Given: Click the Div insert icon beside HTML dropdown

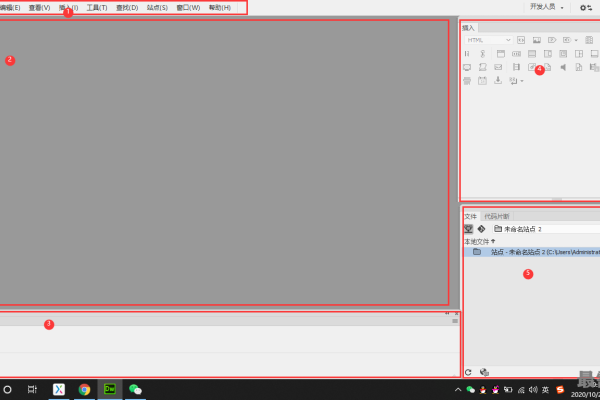Looking at the screenshot, I should coord(521,40).
